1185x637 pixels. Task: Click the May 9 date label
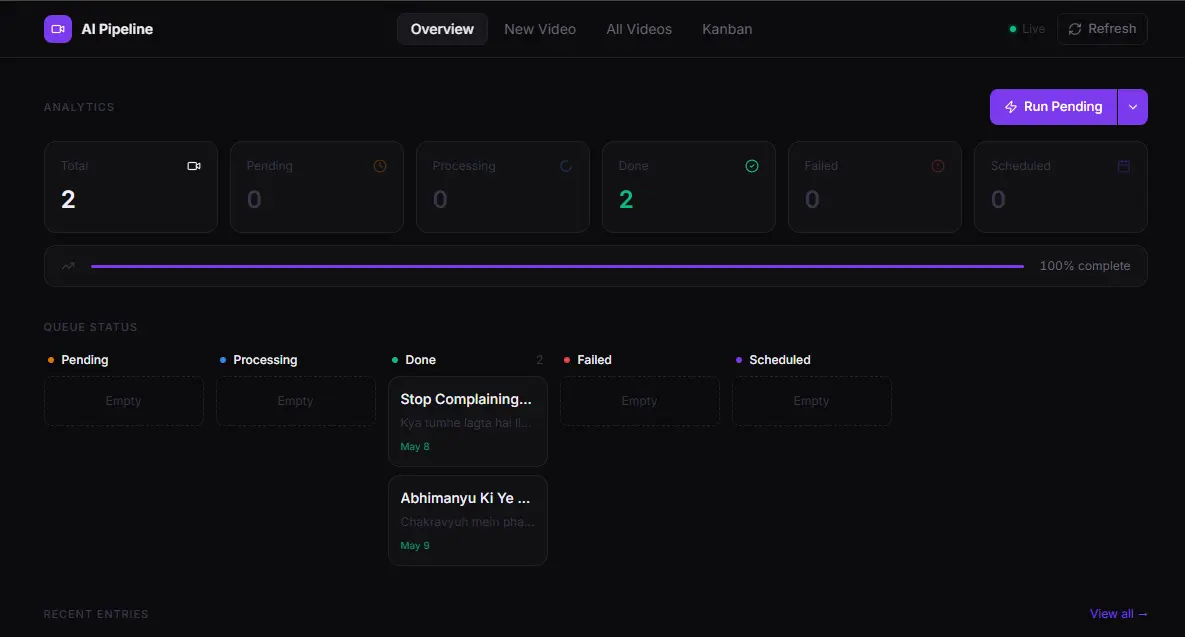point(415,546)
